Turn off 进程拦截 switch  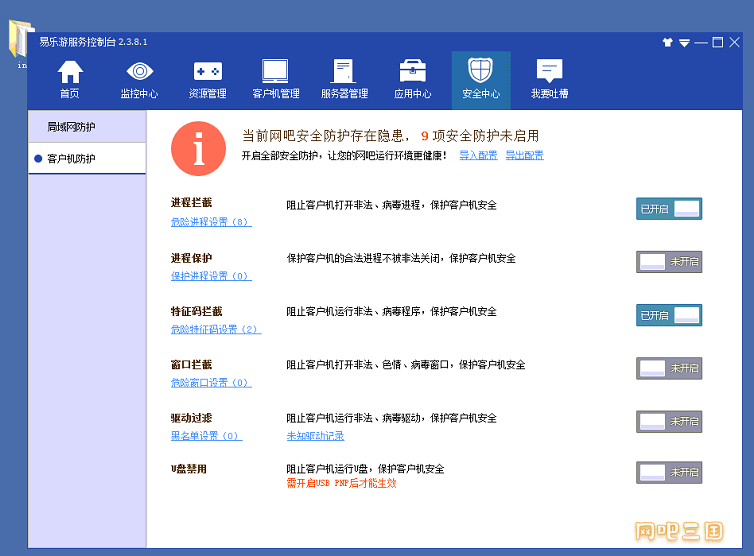click(x=669, y=209)
